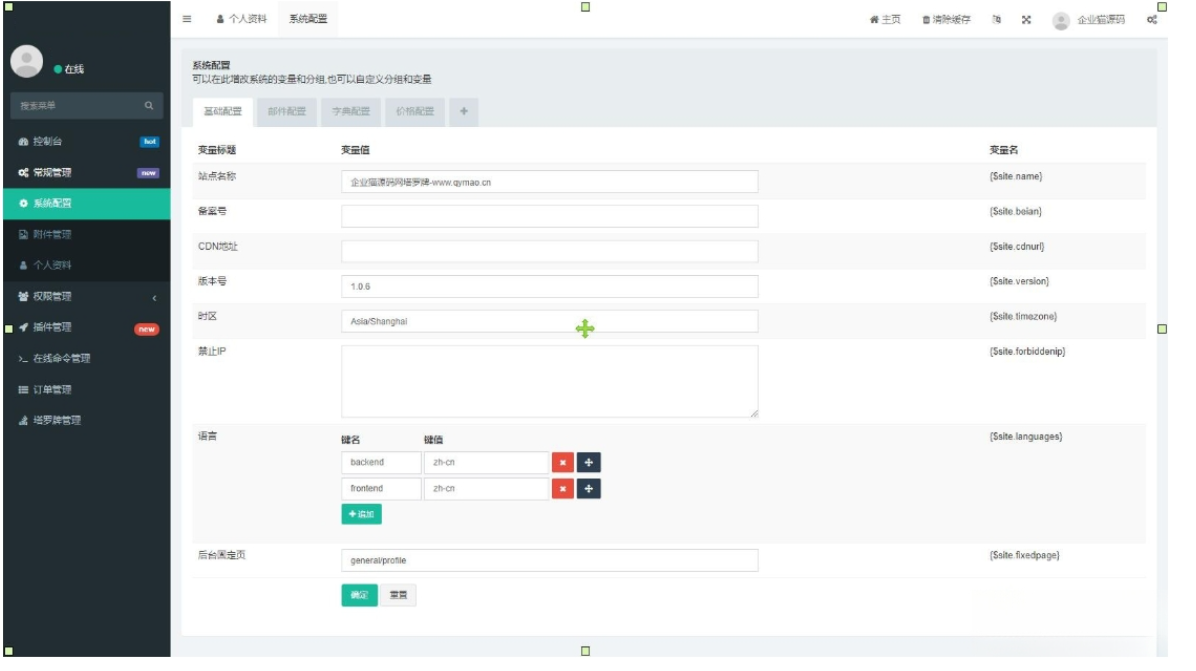Click the 时区 field with Asia/Shanghai
This screenshot has height=671, width=1196.
point(549,322)
